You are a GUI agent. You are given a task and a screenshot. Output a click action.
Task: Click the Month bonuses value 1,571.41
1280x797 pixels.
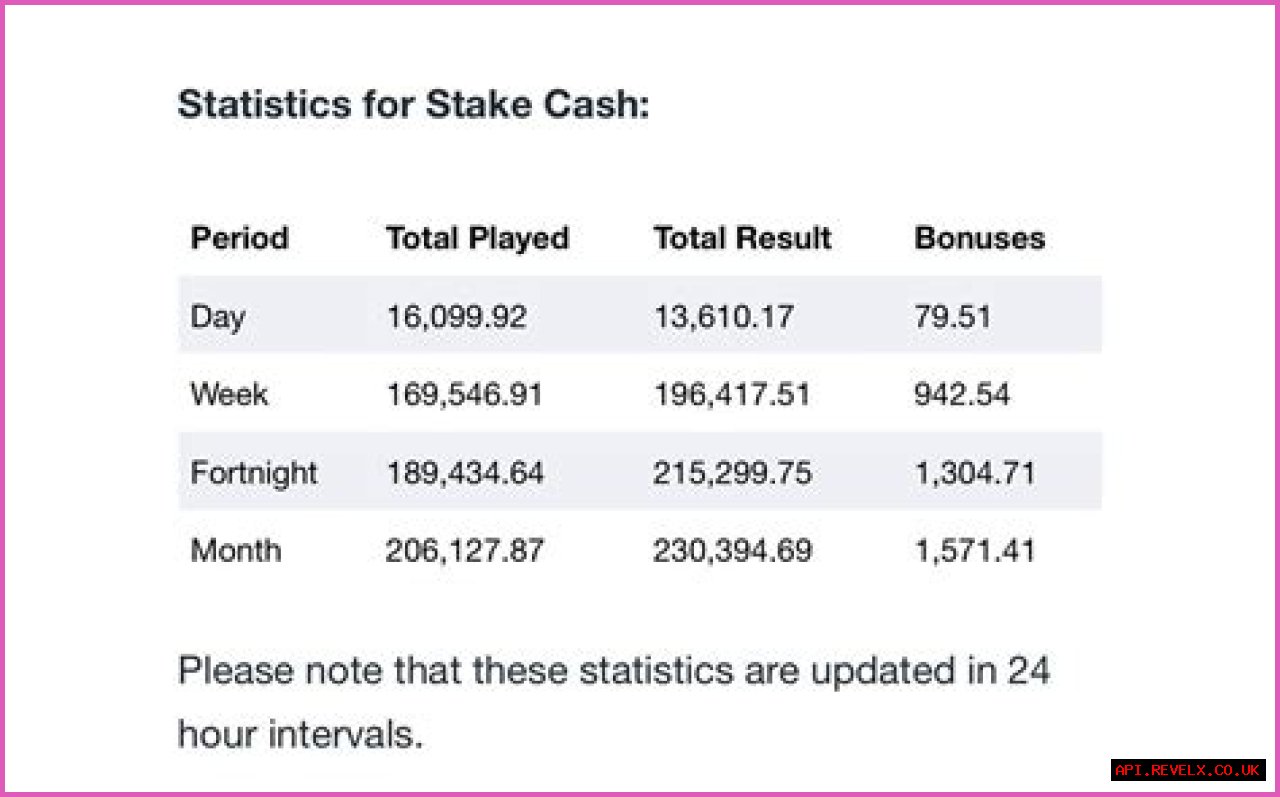pos(974,550)
